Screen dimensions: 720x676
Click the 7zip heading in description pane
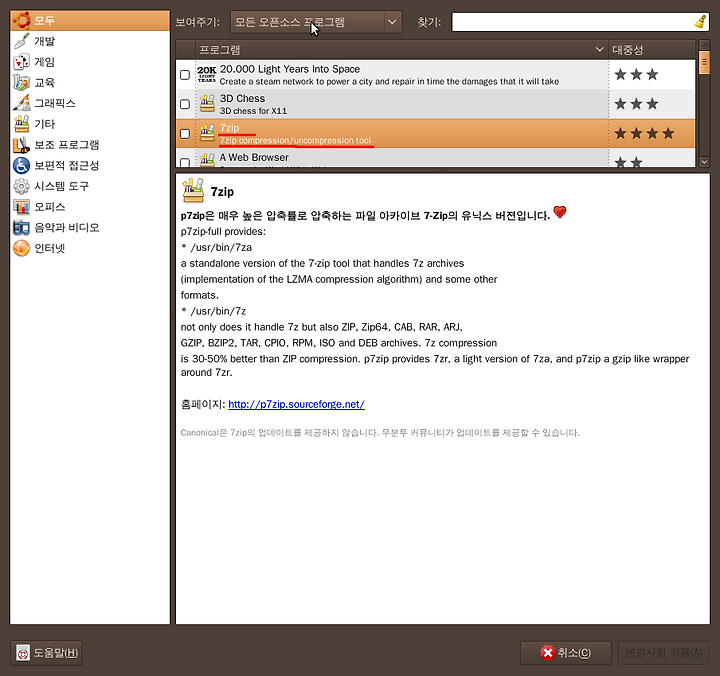[x=222, y=192]
